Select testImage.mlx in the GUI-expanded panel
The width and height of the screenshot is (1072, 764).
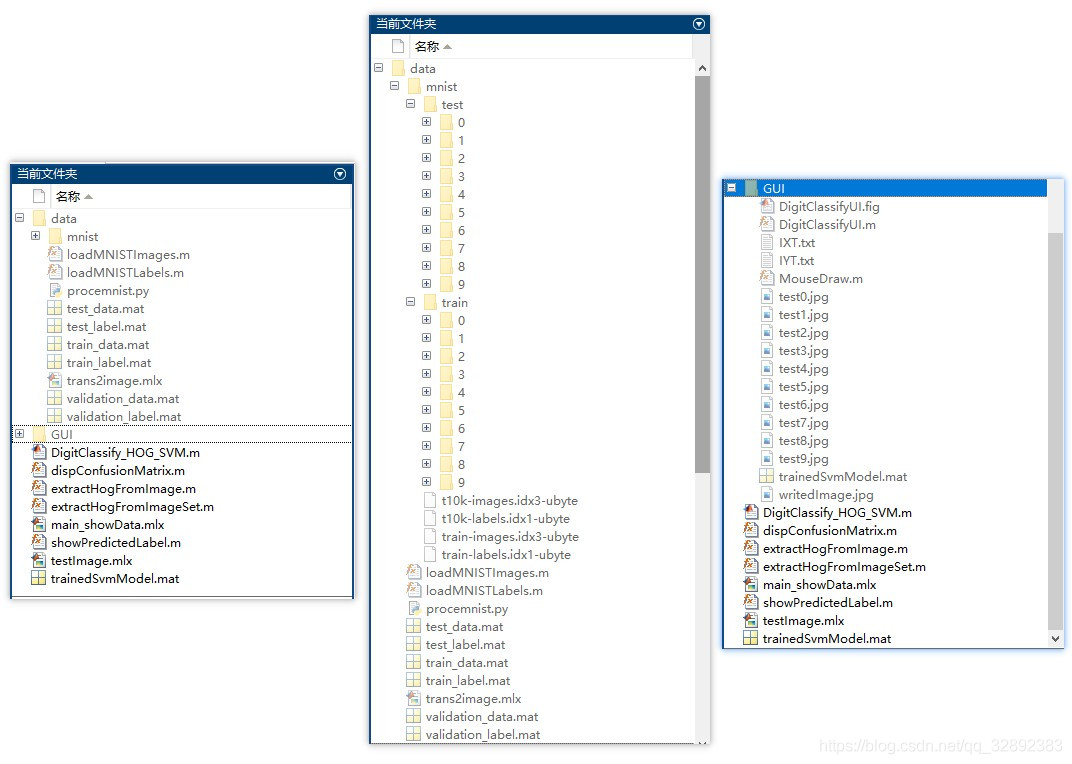click(803, 620)
